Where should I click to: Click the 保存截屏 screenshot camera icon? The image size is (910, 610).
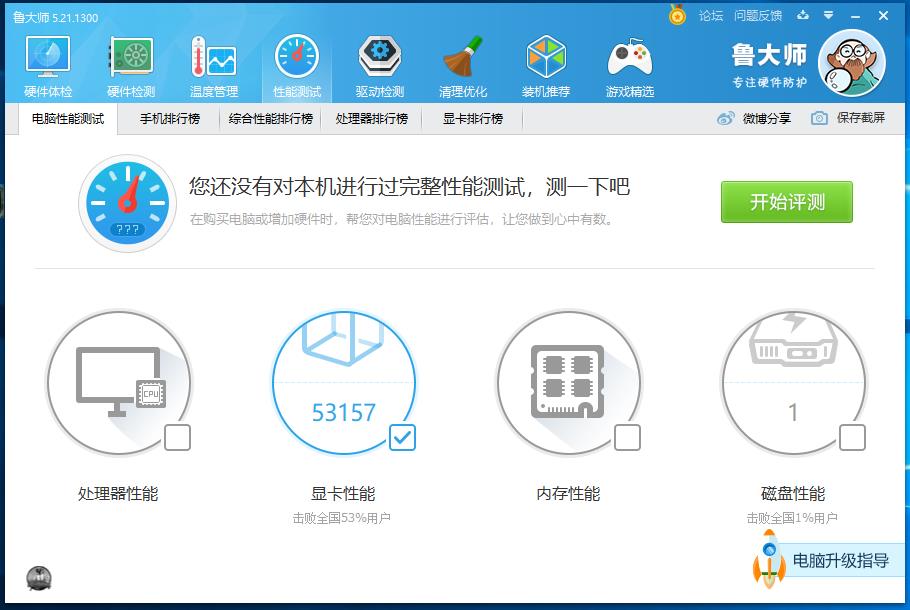(817, 118)
